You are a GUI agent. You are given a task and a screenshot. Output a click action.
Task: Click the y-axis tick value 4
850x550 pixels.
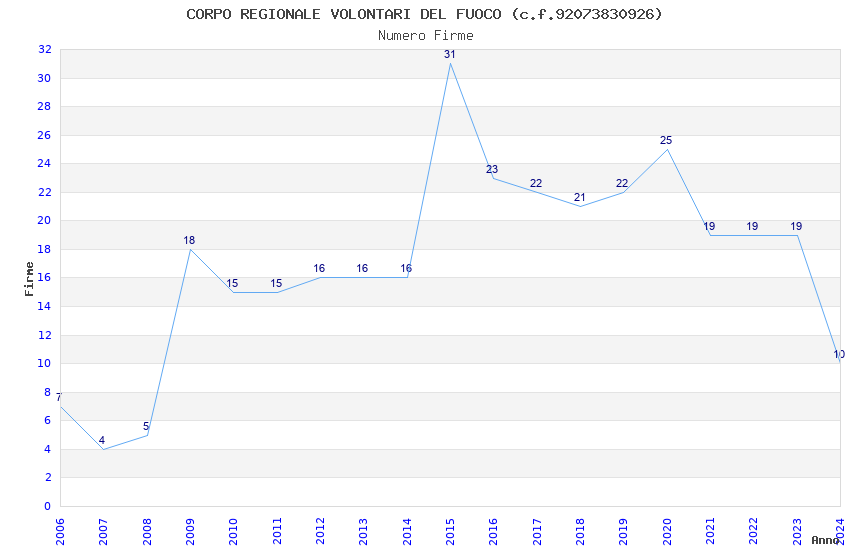click(x=48, y=449)
